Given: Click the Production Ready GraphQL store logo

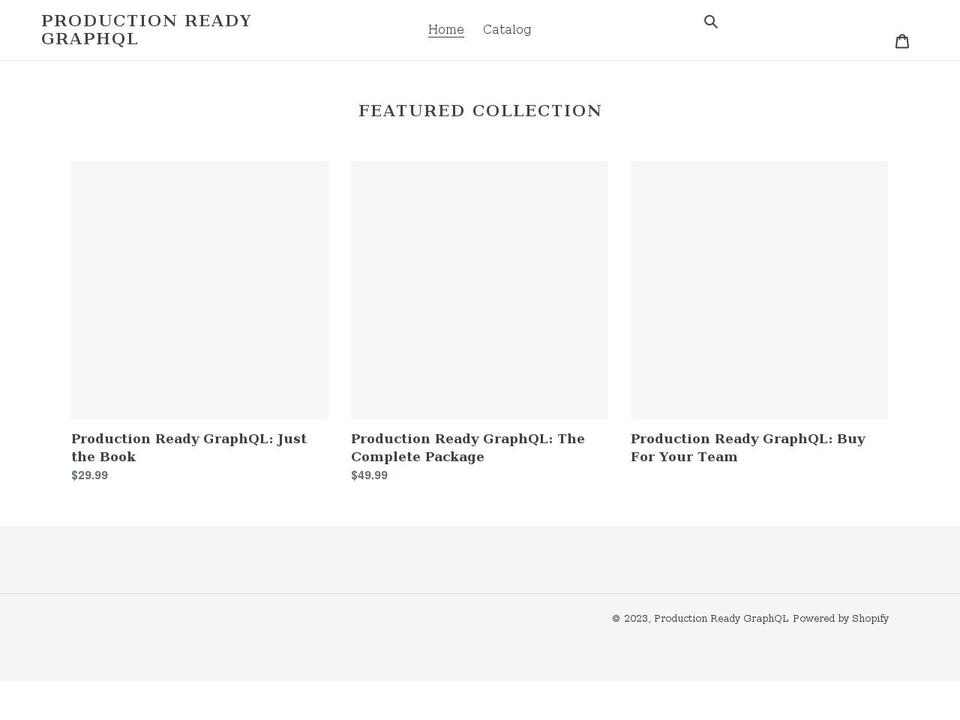Looking at the screenshot, I should tap(146, 30).
